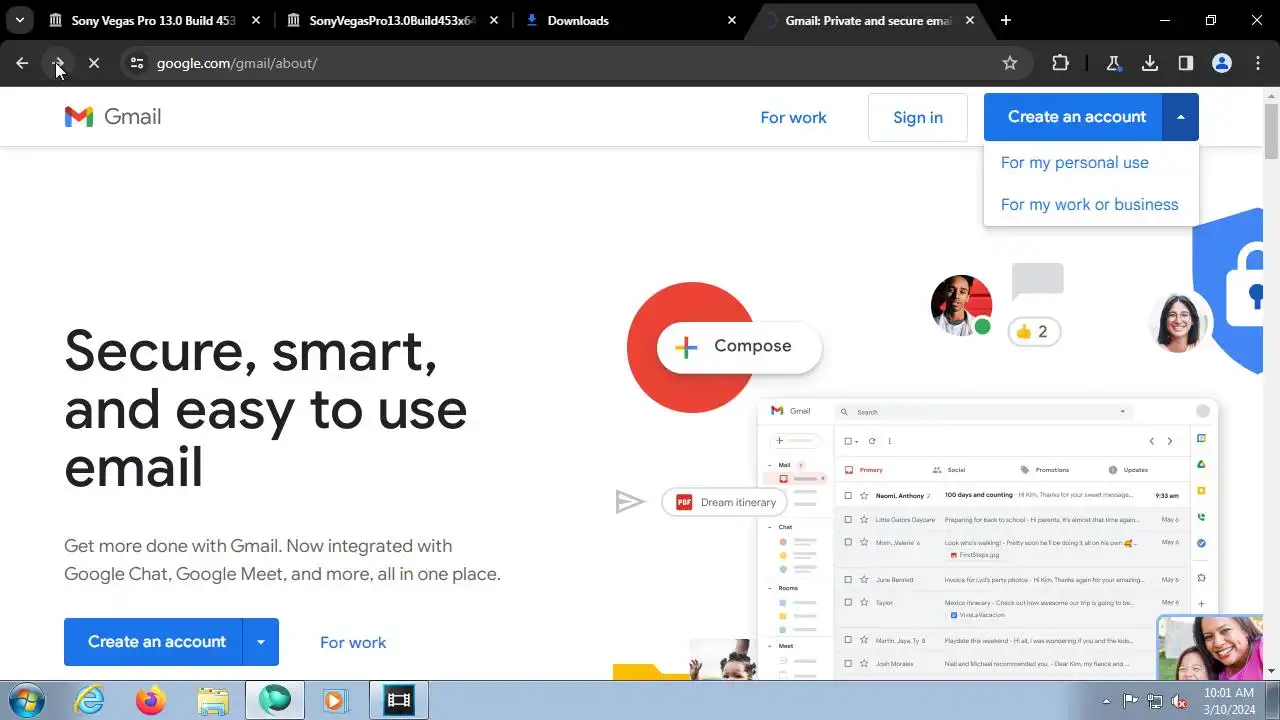This screenshot has width=1280, height=720.
Task: Click the Action Center flag icon
Action: [1130, 701]
